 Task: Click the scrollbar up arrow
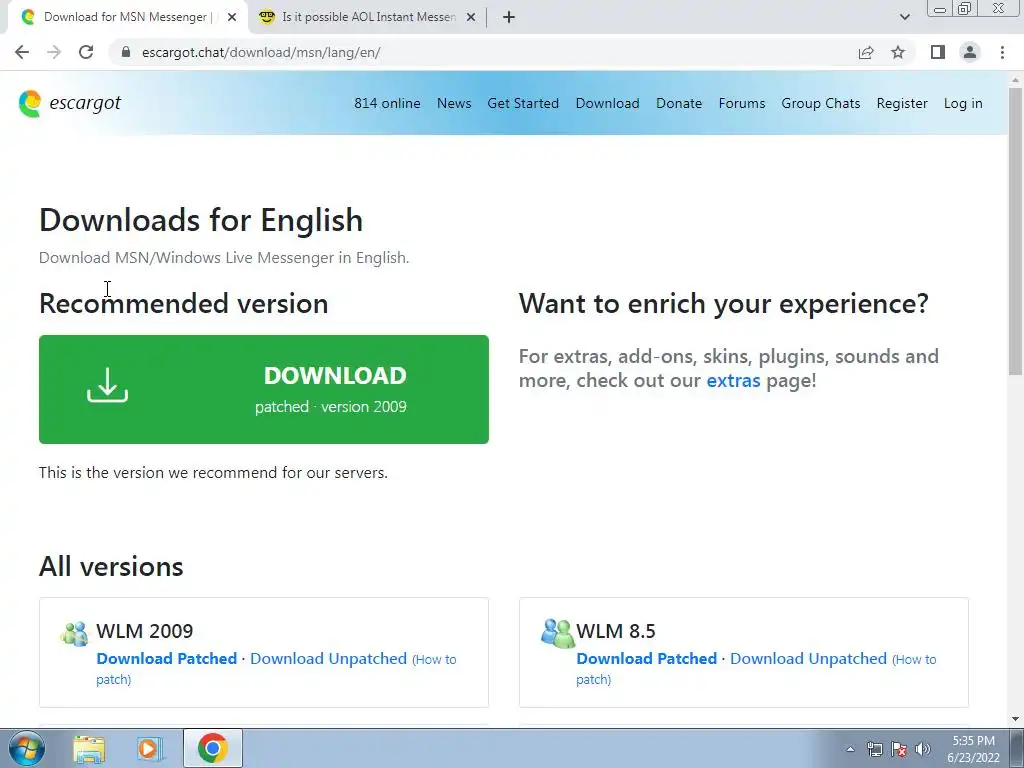pyautogui.click(x=1016, y=79)
